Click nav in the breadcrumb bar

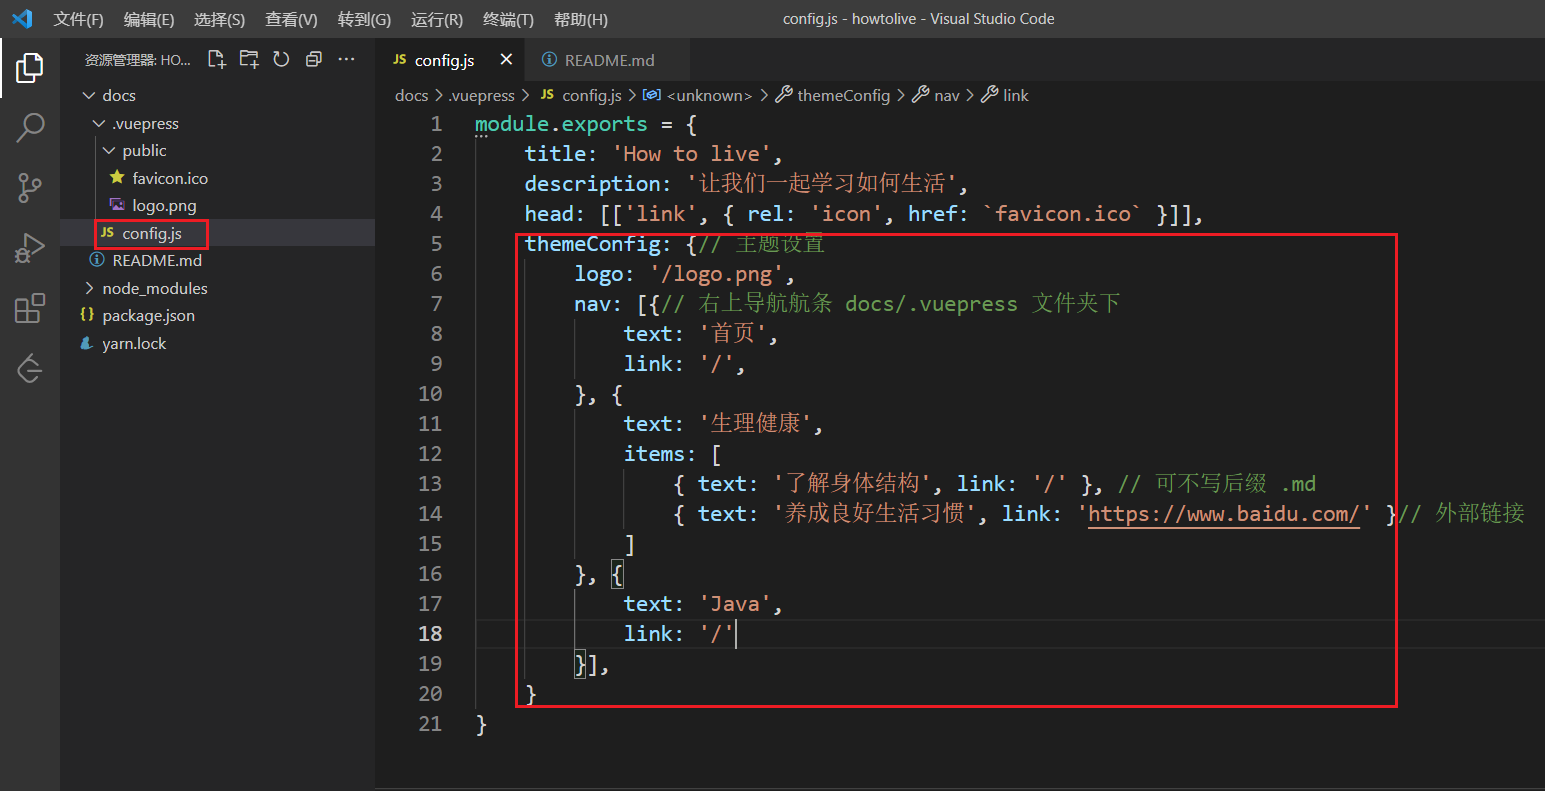(x=946, y=95)
